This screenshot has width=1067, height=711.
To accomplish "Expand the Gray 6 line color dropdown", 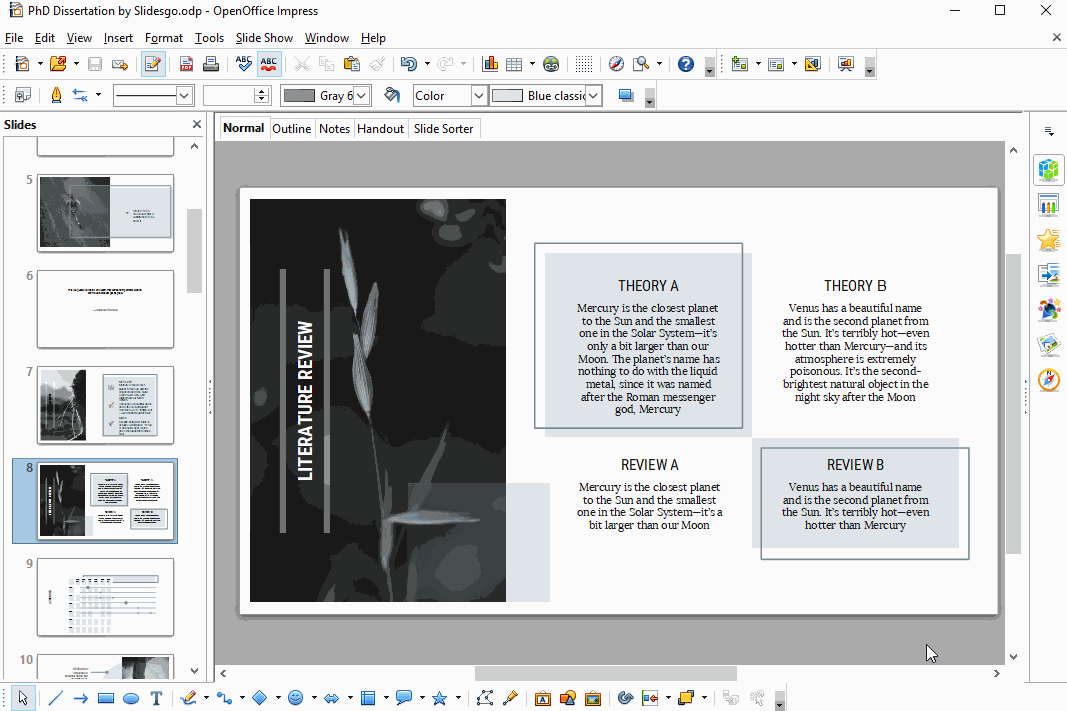I will tap(362, 96).
